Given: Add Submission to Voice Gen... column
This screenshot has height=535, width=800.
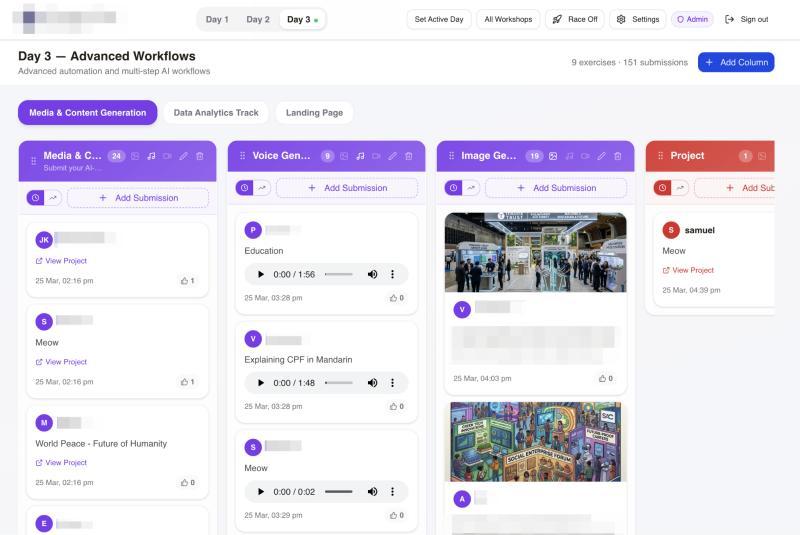Looking at the screenshot, I should coord(347,188).
